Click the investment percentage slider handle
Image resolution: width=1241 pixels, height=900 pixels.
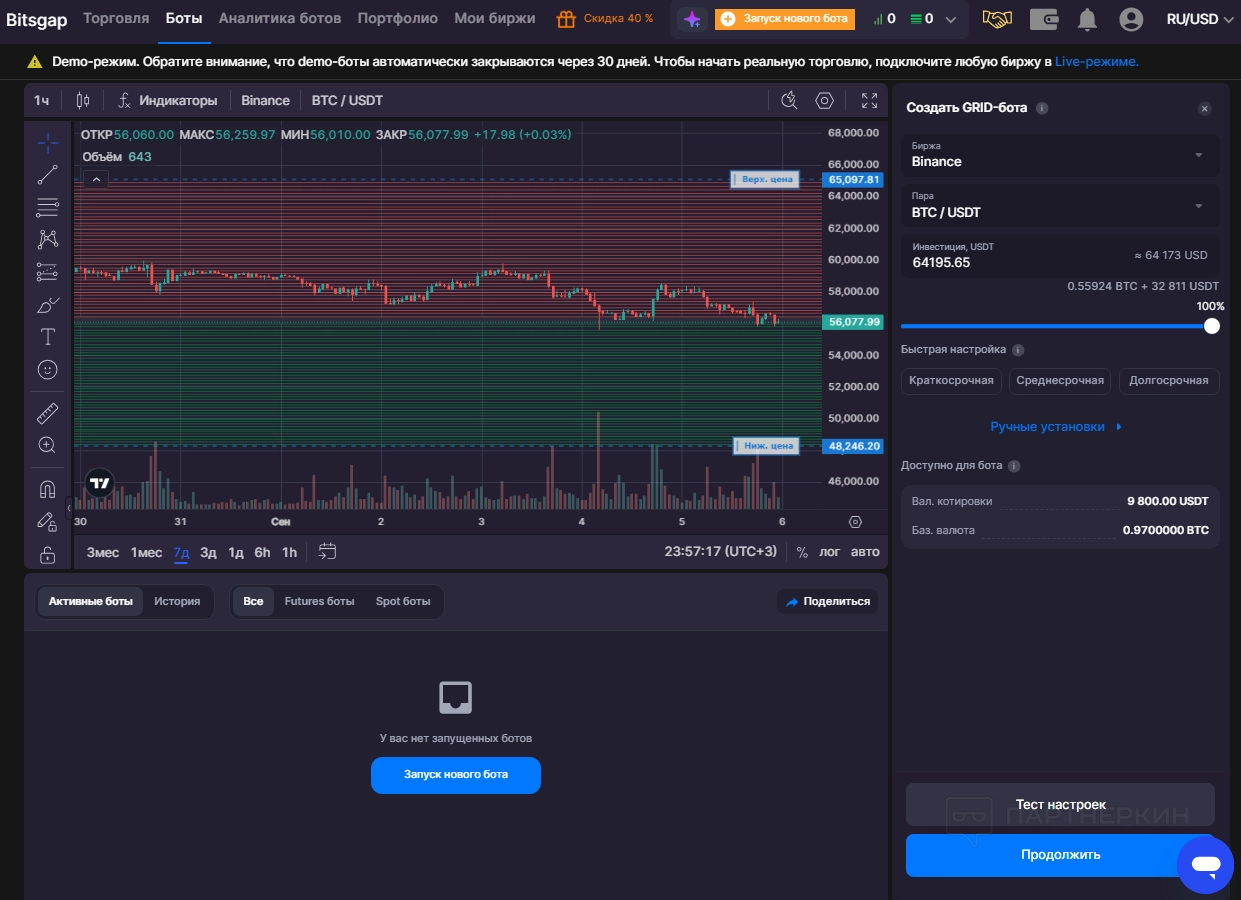1211,326
